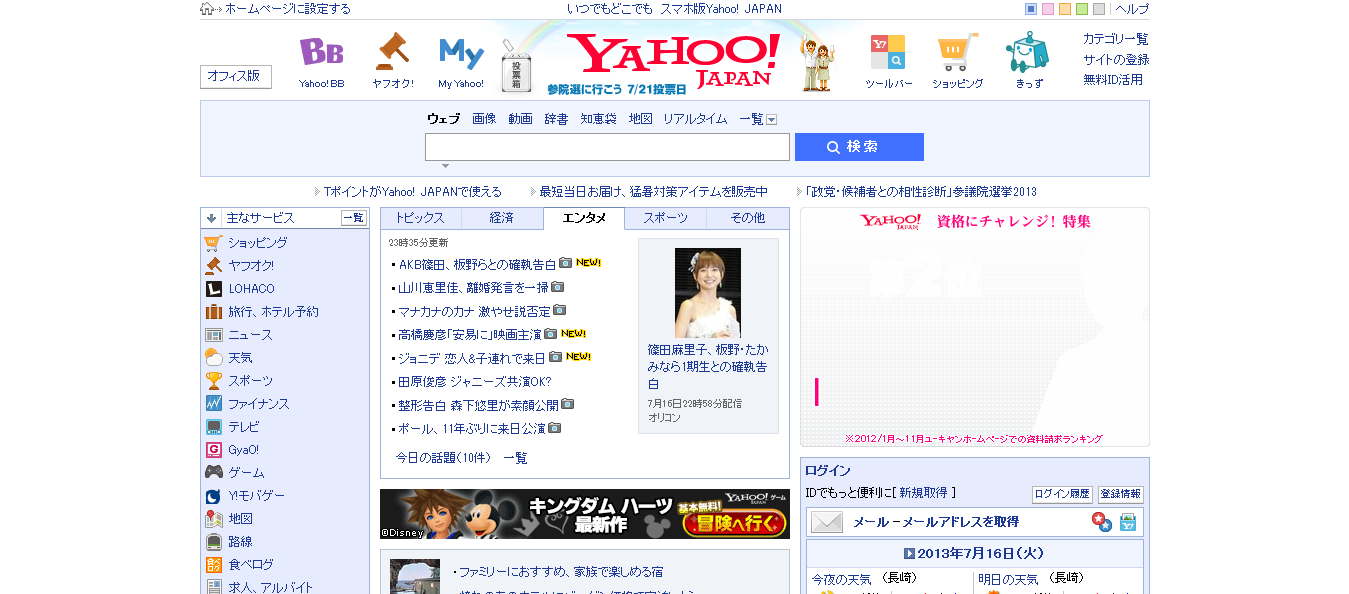Image resolution: width=1349 pixels, height=594 pixels.
Task: Open headline AKB篠田、板野らとの確執告白
Action: coord(477,264)
